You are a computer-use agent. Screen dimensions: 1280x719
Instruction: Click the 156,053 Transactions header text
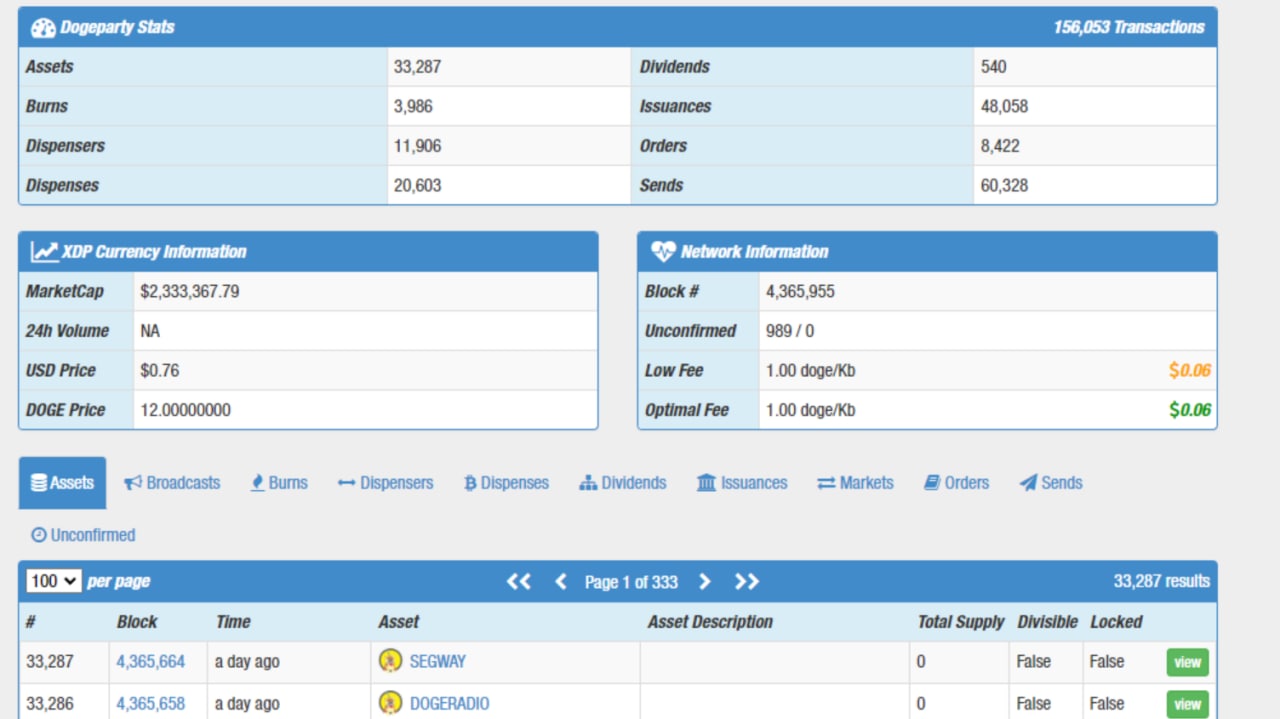click(1129, 28)
